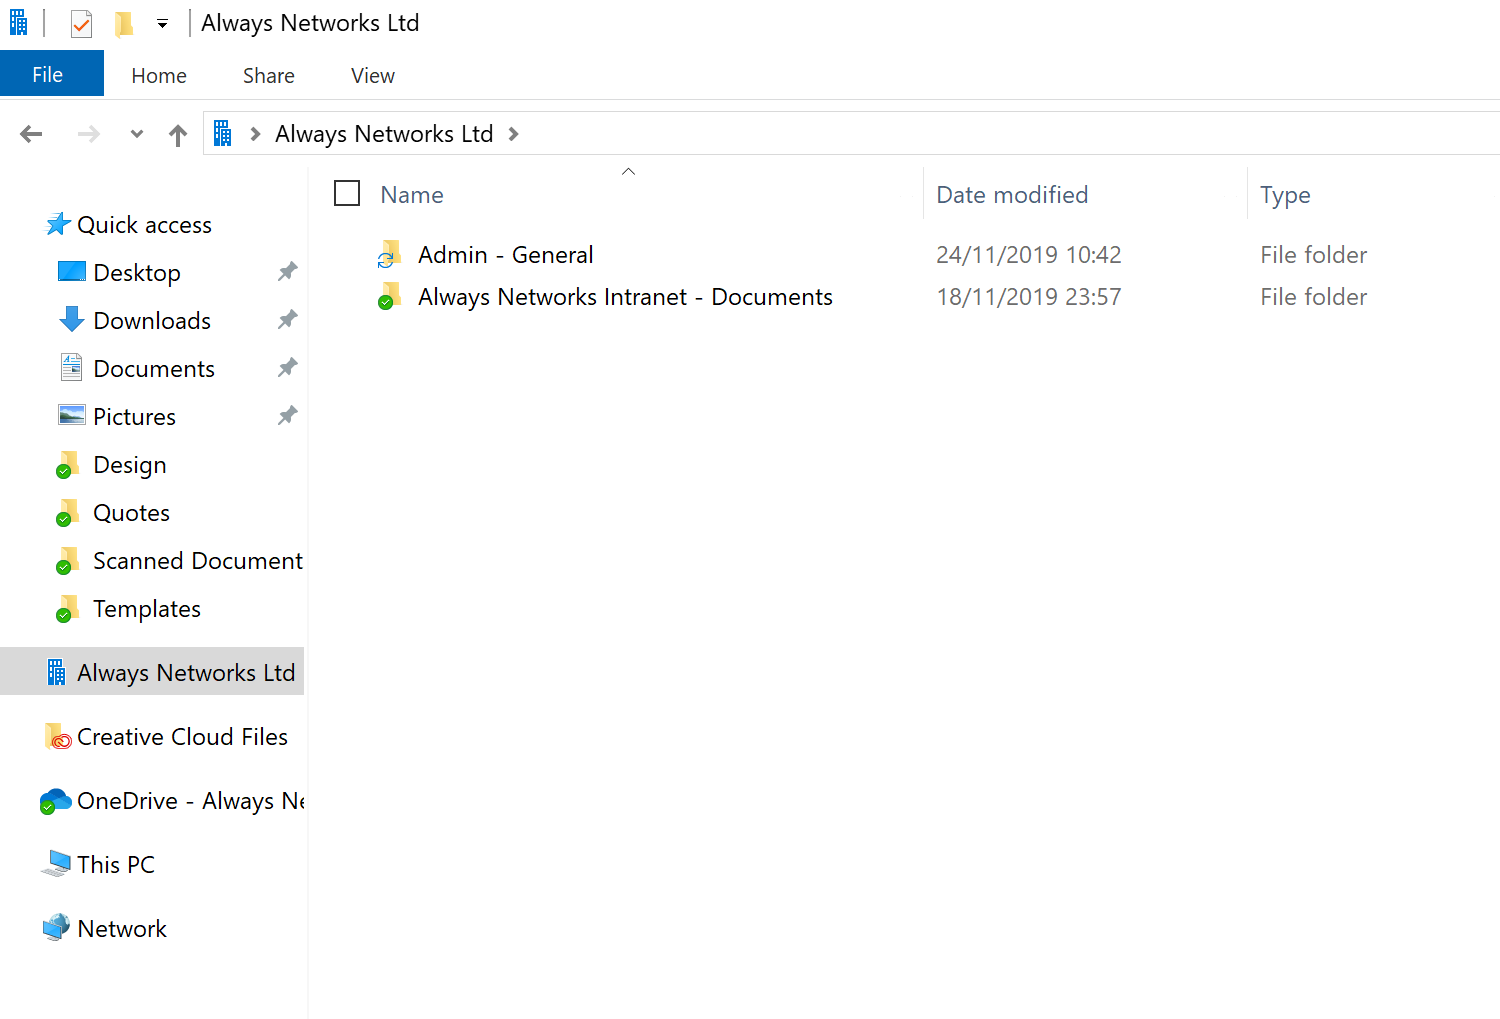1500x1019 pixels.
Task: Switch to the Share ribbon tab
Action: click(x=269, y=76)
